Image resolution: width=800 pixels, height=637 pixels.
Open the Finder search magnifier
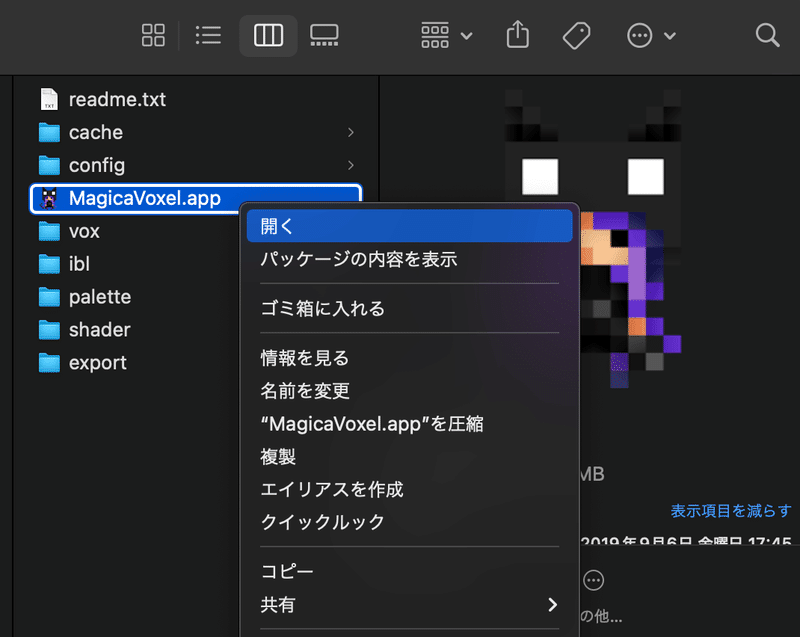(x=767, y=35)
